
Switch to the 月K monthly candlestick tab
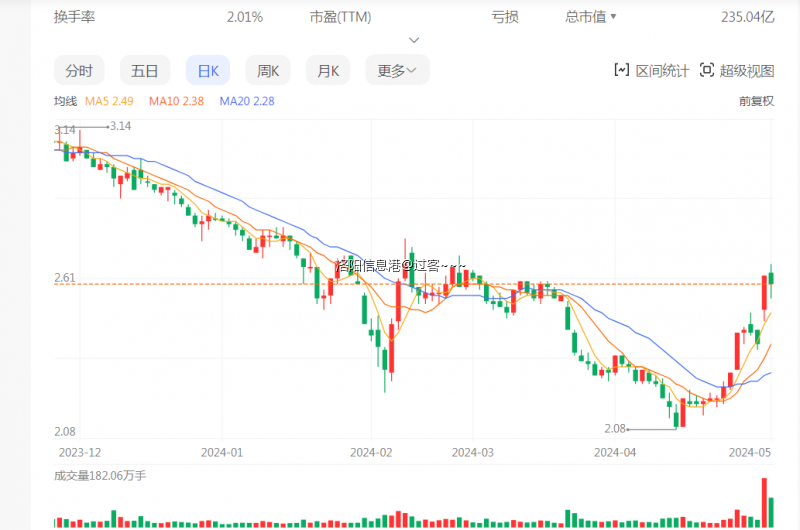click(x=328, y=70)
